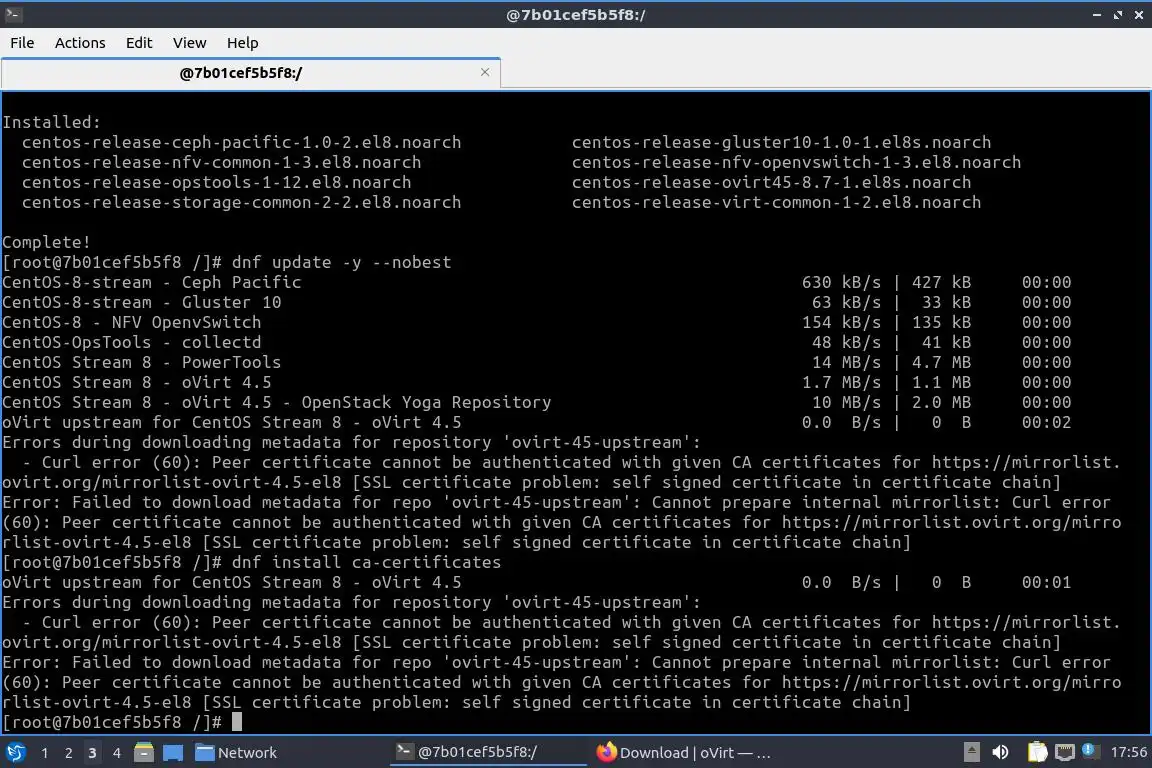Click the 'Installed:' heading in terminal
Image resolution: width=1152 pixels, height=768 pixels.
pos(51,122)
